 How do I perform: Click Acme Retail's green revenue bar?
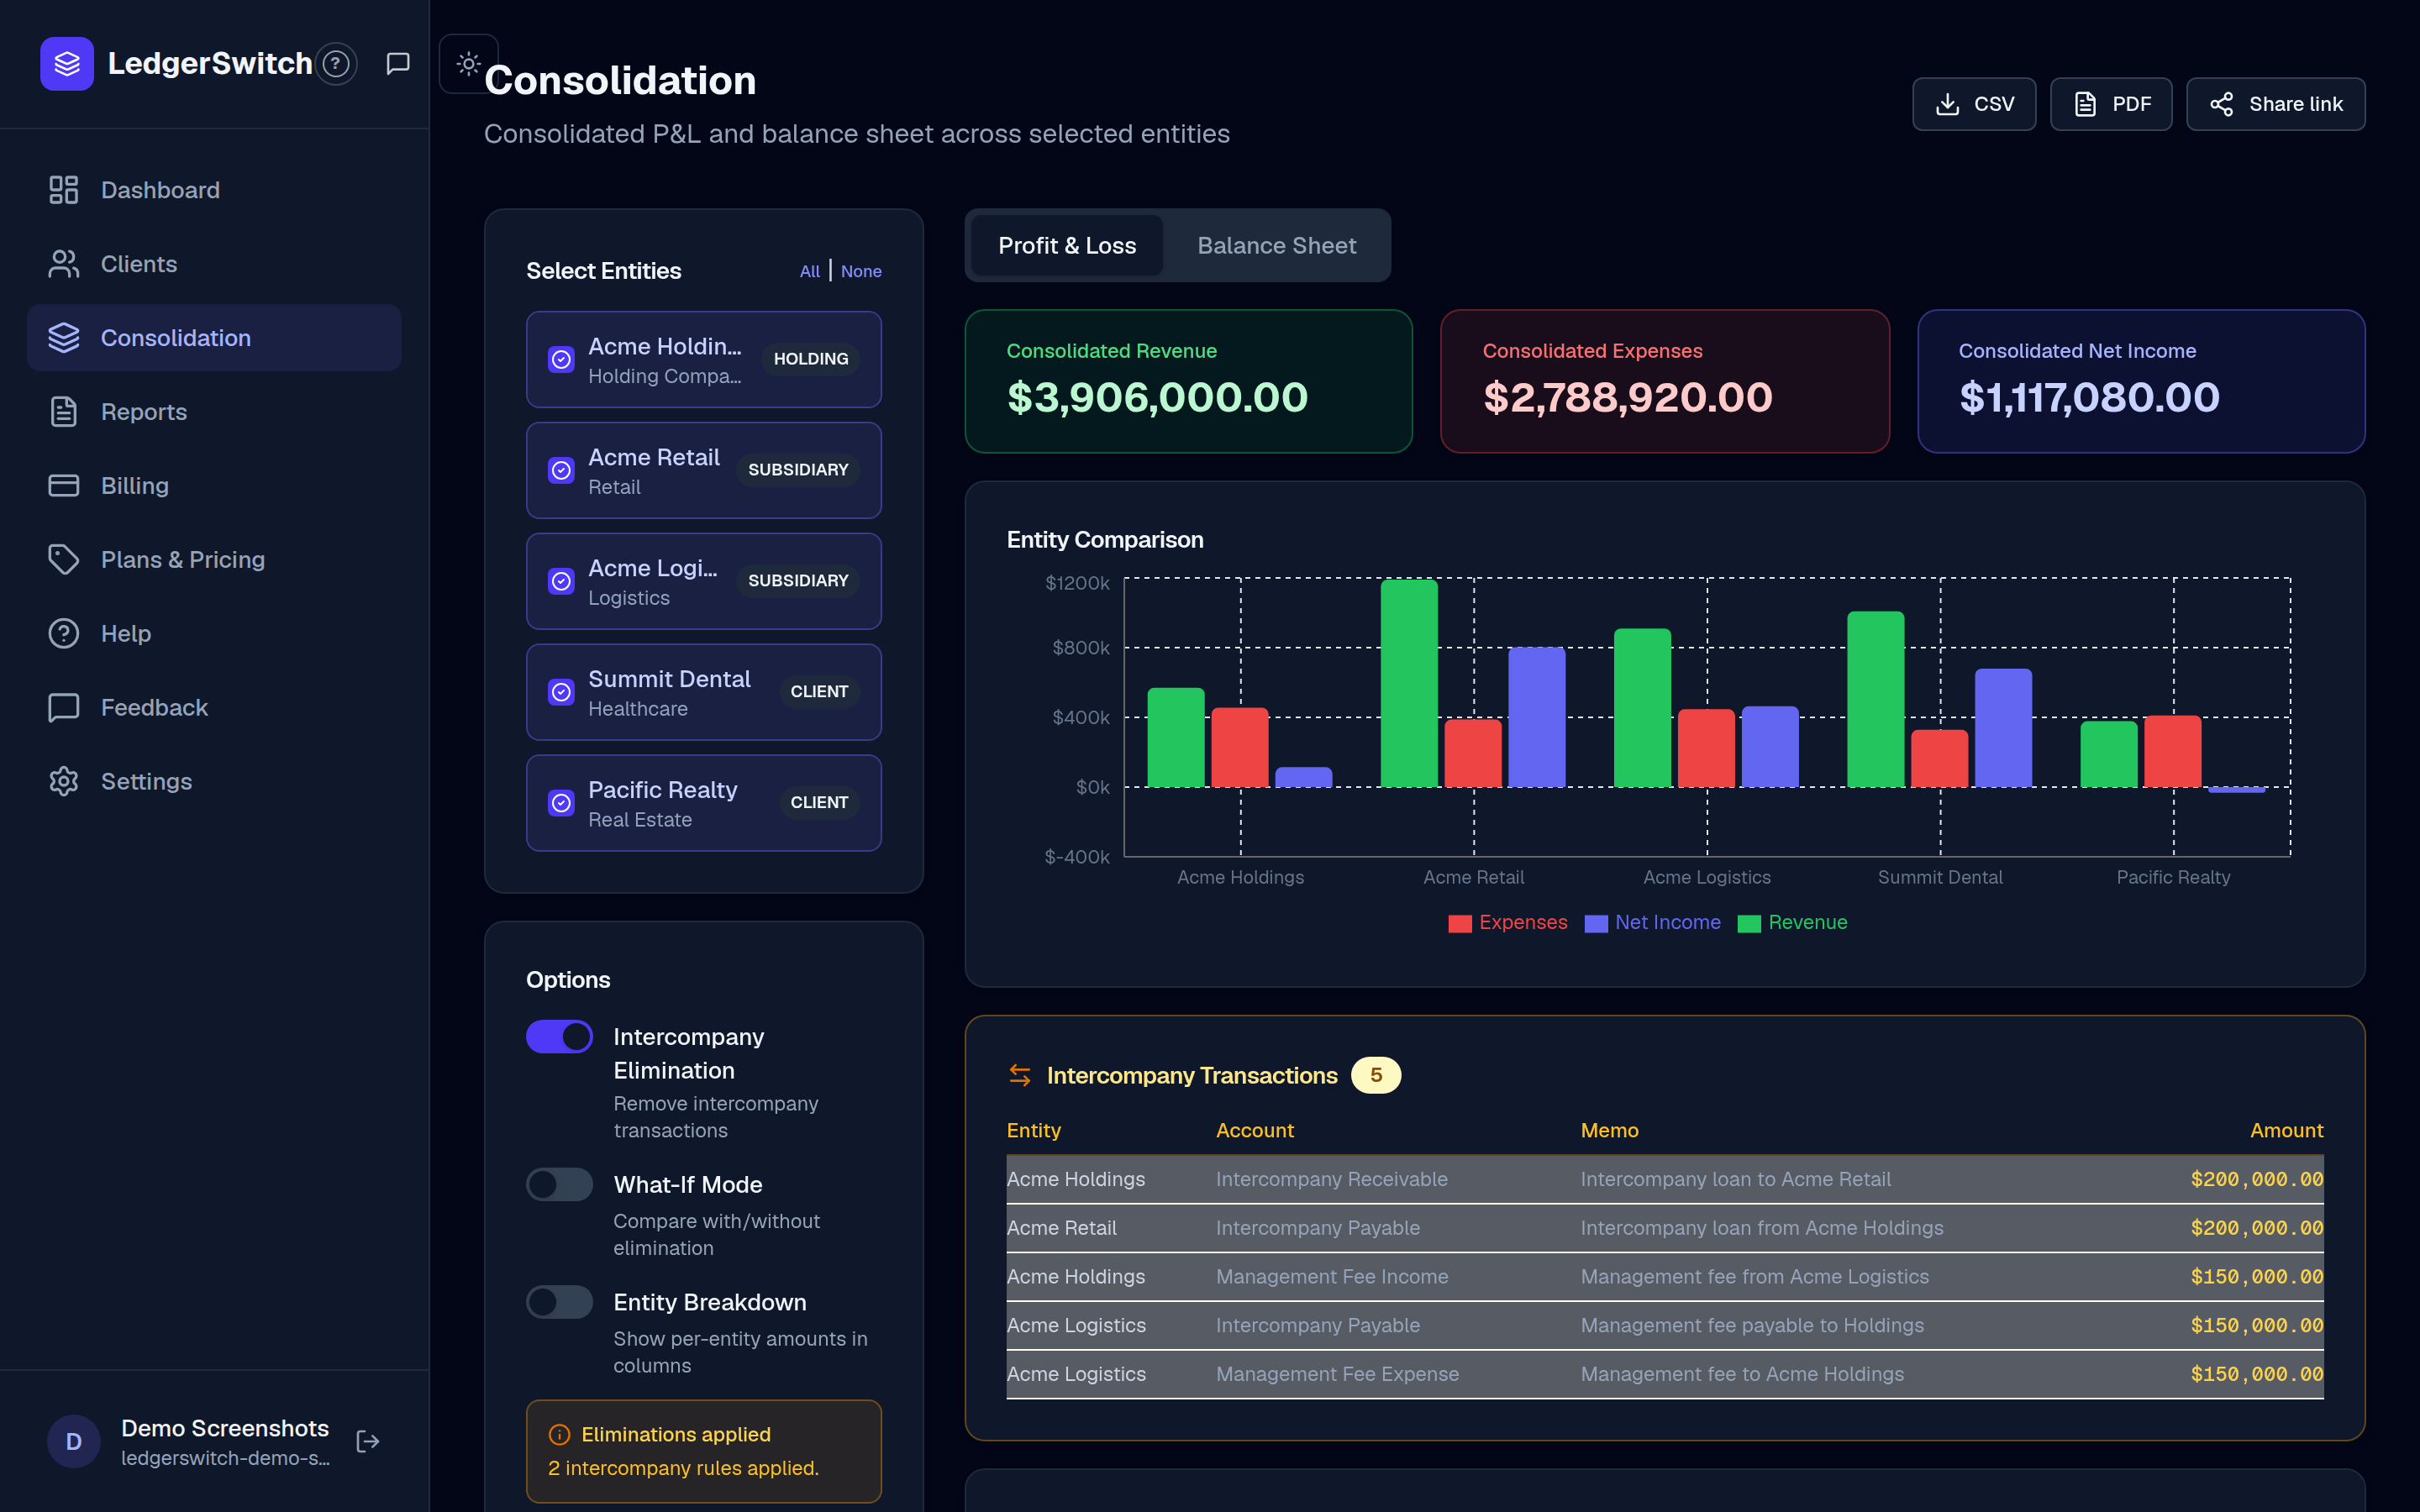[x=1409, y=683]
